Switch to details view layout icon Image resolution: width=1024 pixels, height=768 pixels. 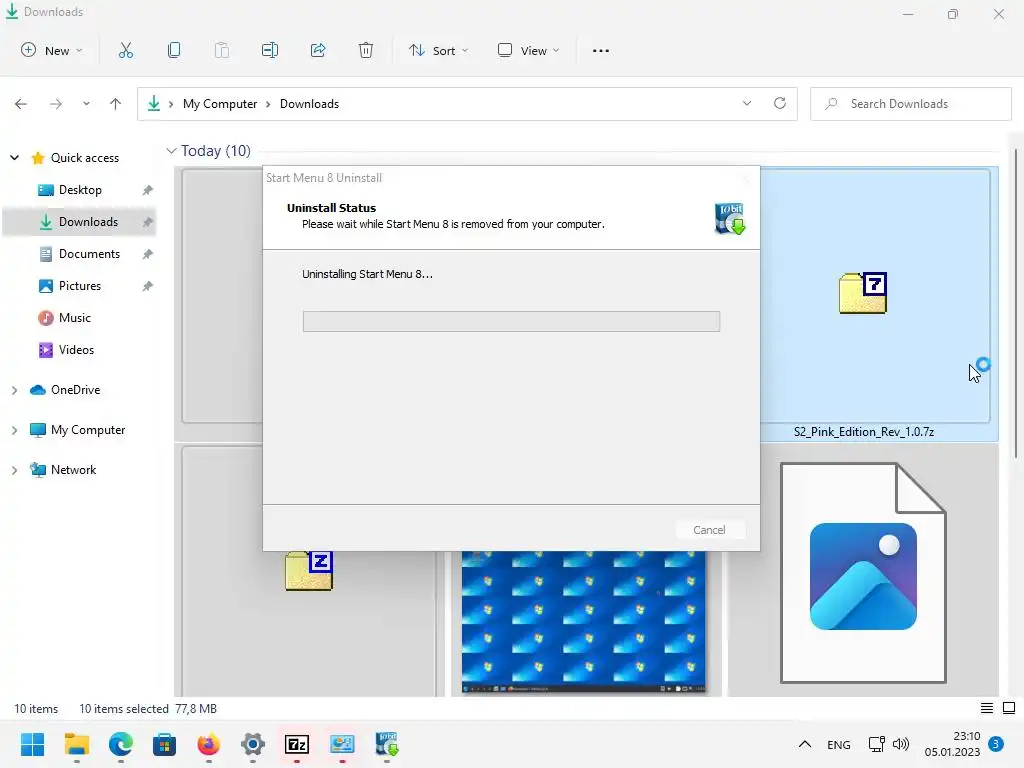pyautogui.click(x=987, y=708)
